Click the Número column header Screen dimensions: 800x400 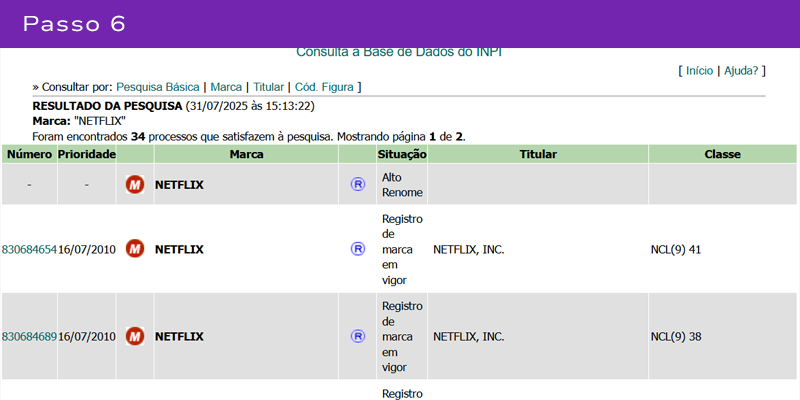29,155
